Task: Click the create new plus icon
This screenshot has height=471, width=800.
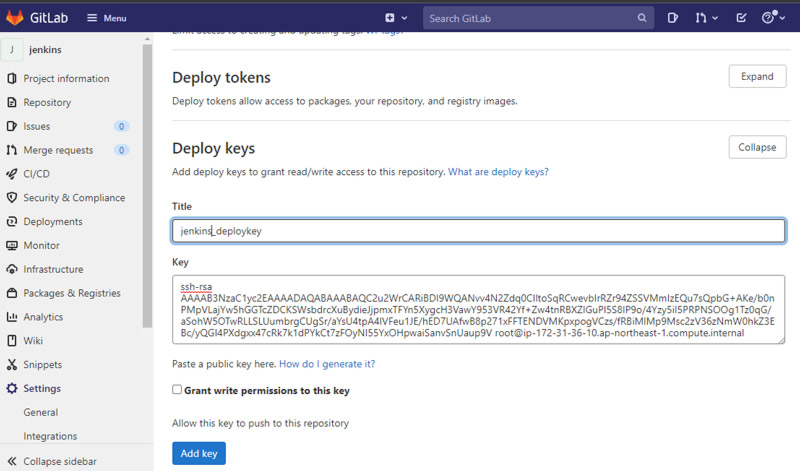Action: [x=390, y=18]
